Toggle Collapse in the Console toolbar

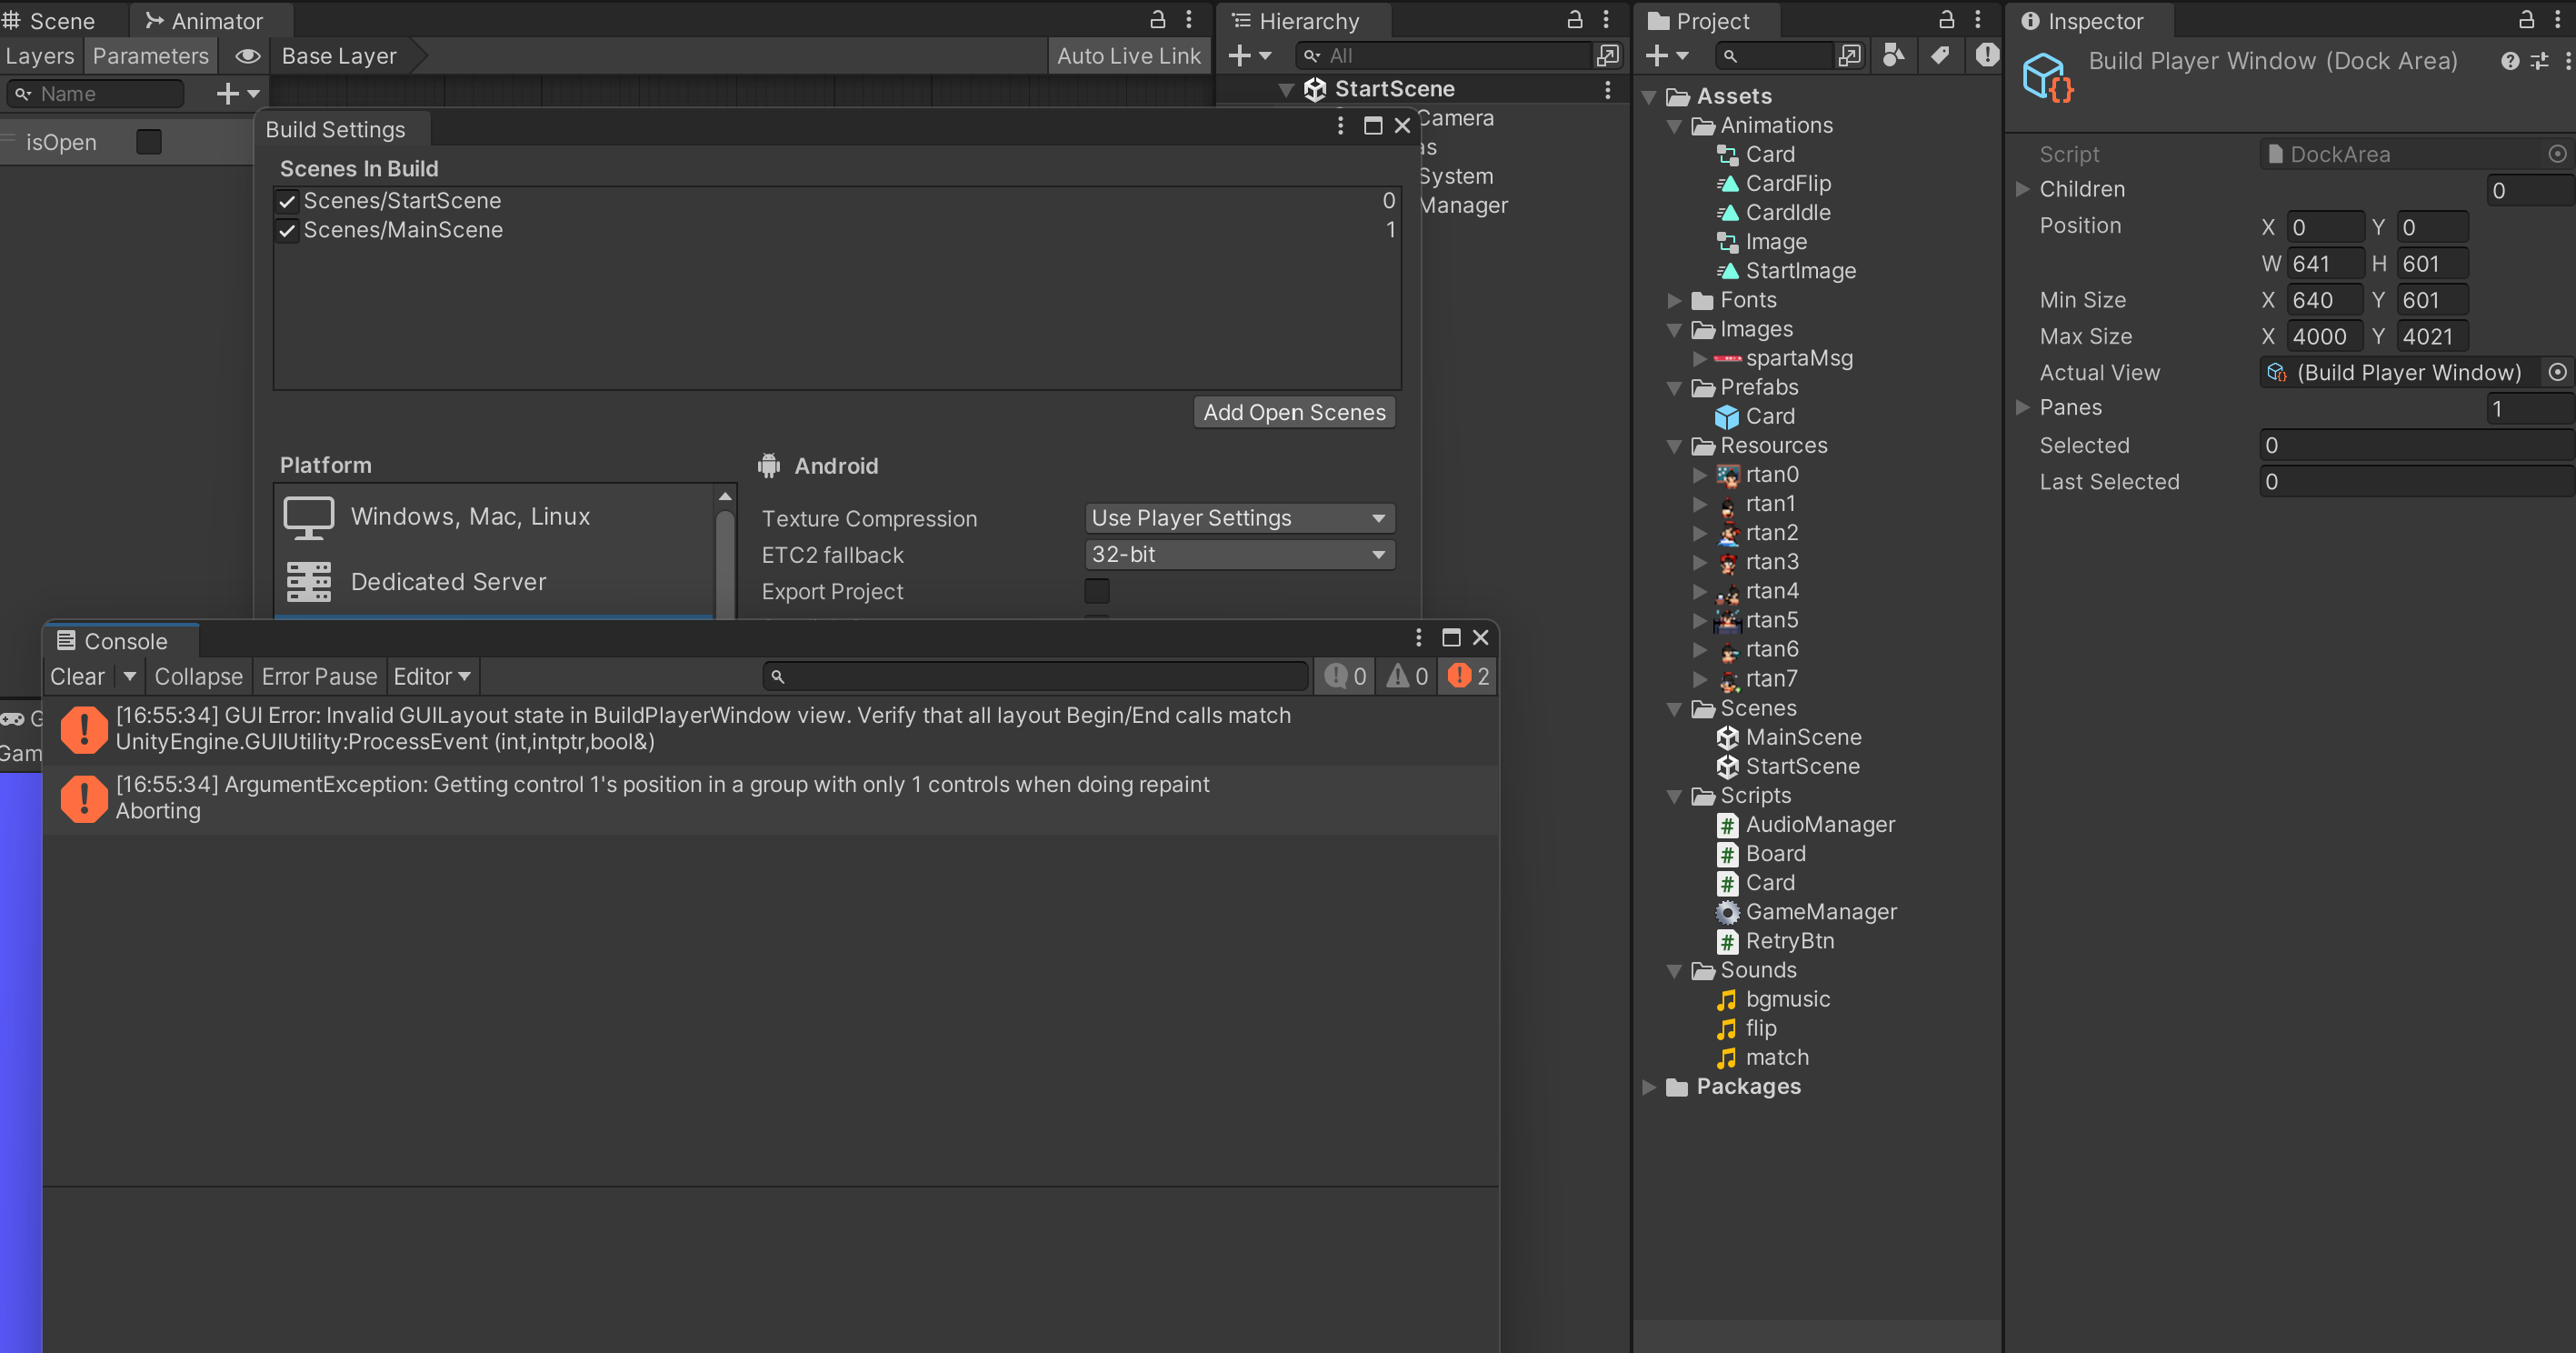198,677
